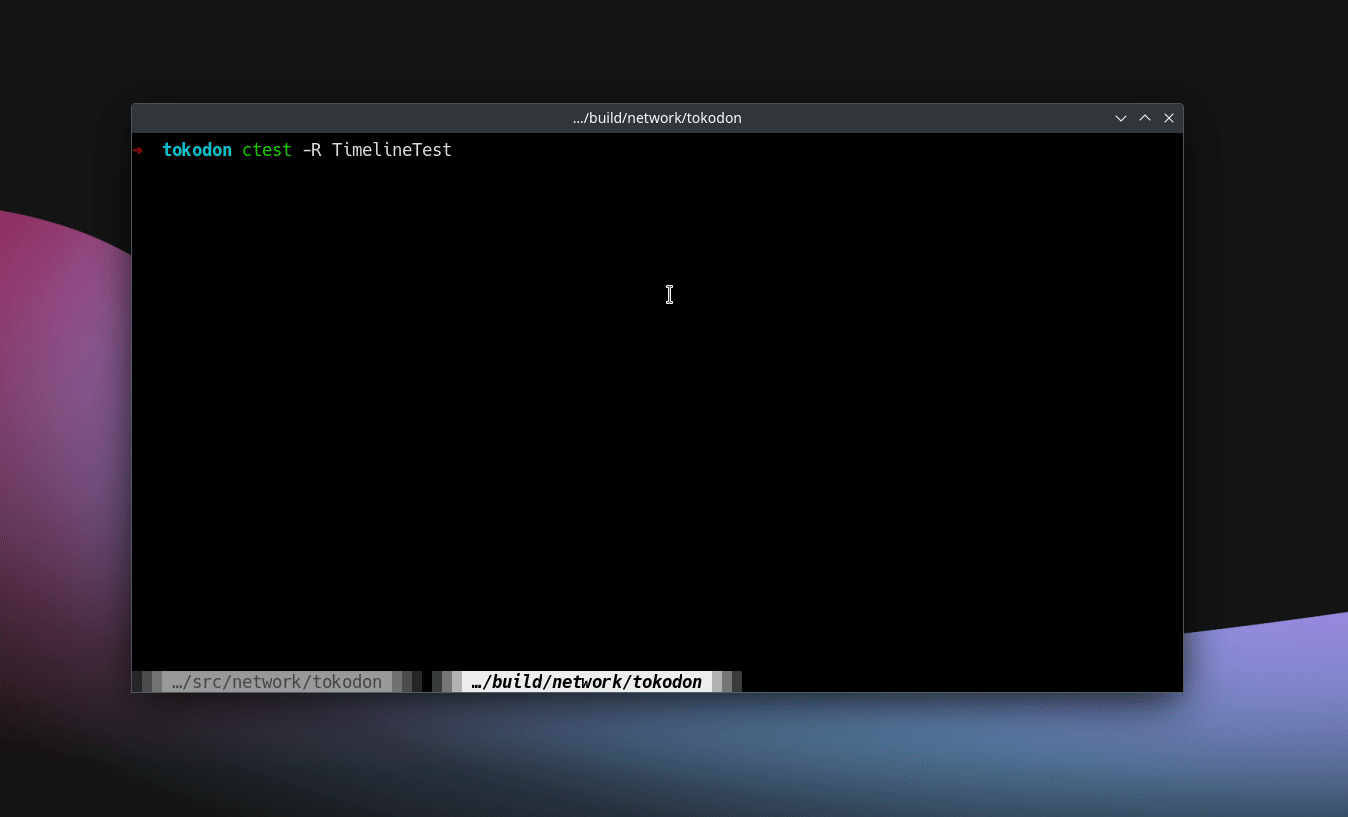The height and width of the screenshot is (817, 1348).
Task: Click the 'TimelineTest' argument text
Action: (392, 151)
